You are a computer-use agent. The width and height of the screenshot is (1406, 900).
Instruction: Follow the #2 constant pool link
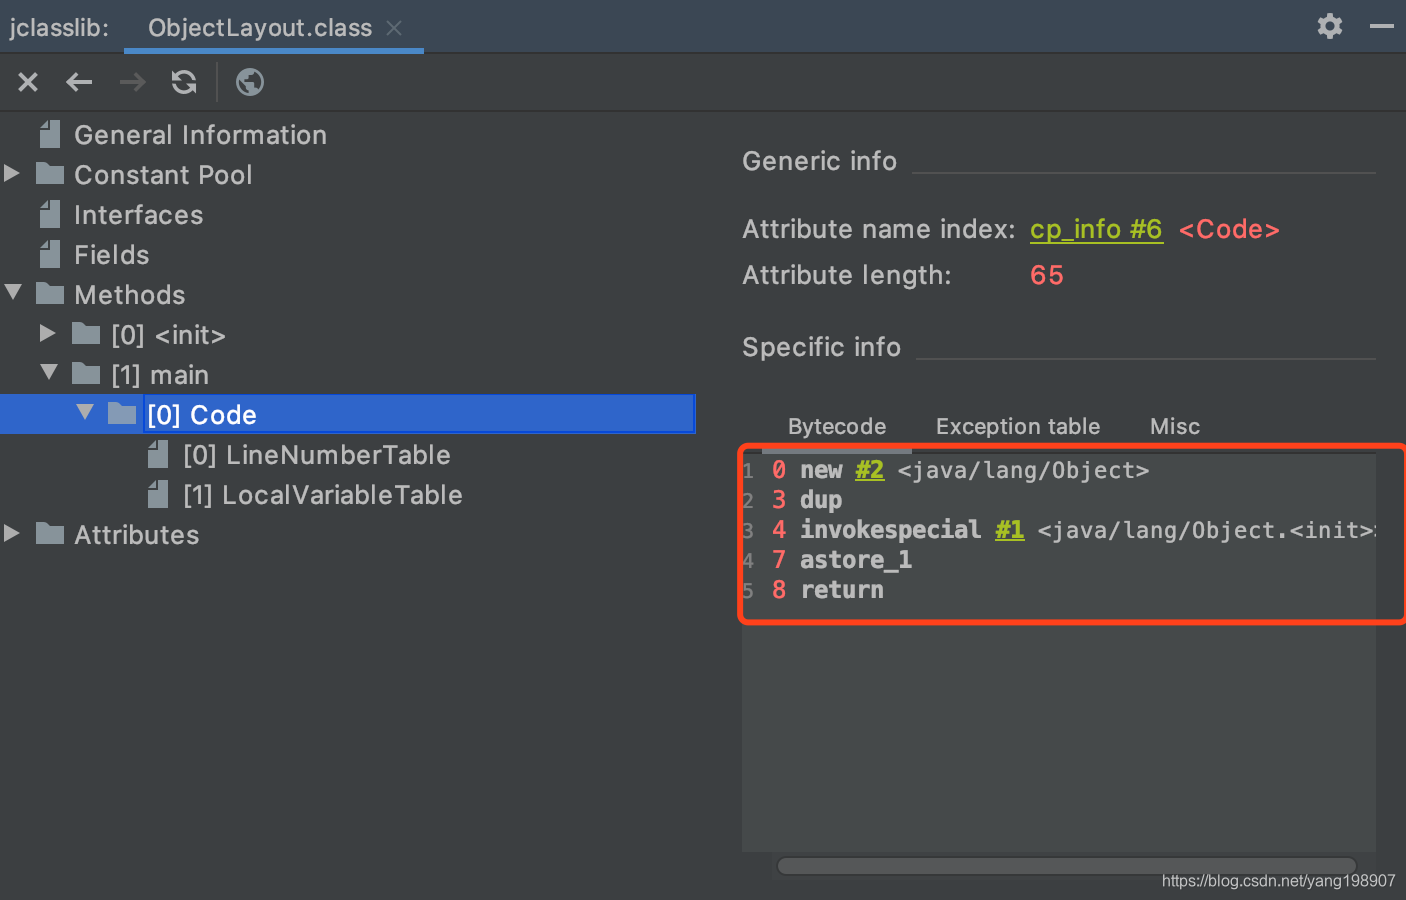[x=870, y=470]
